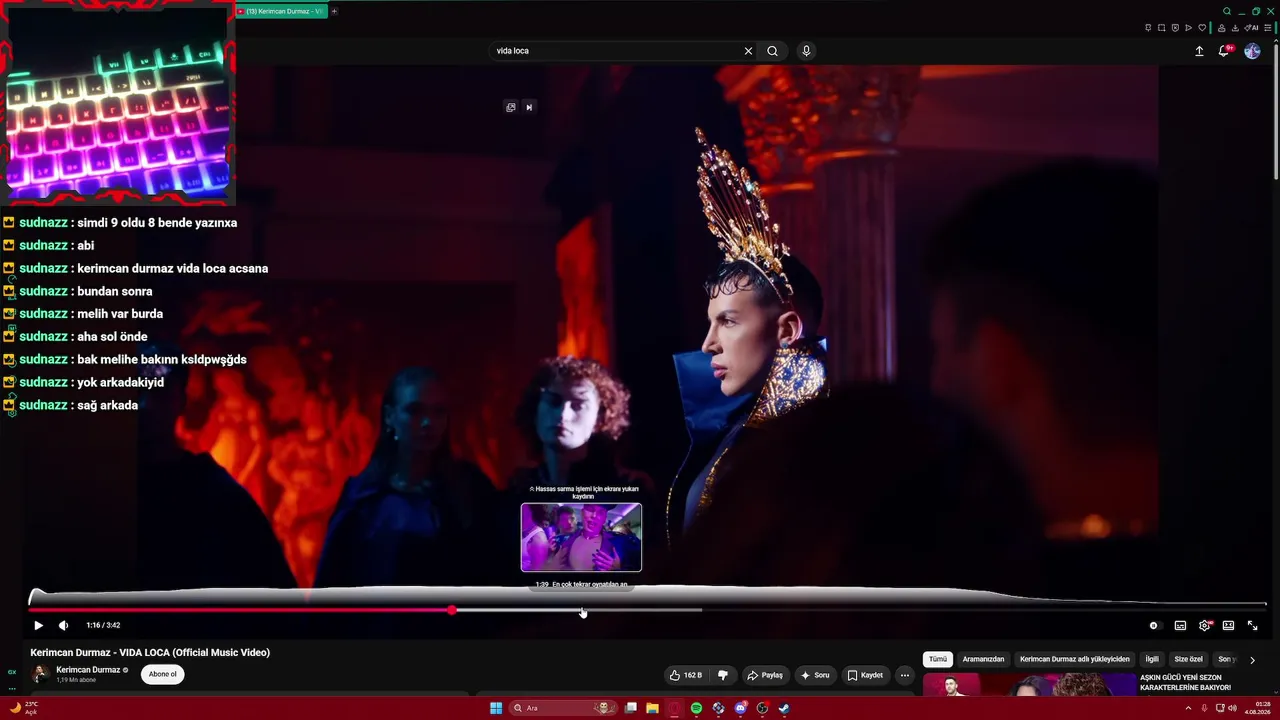Open YouTube notifications bell
This screenshot has height=720, width=1280.
click(1224, 51)
